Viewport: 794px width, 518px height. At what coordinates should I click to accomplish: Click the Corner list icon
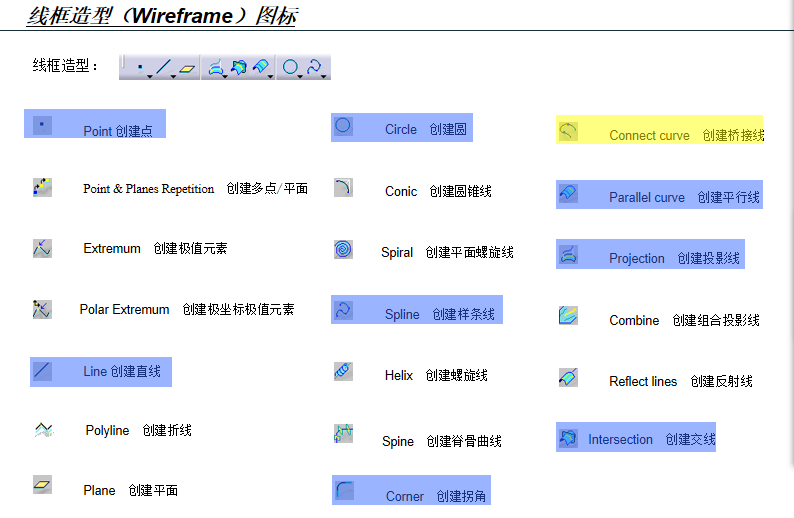tap(344, 490)
